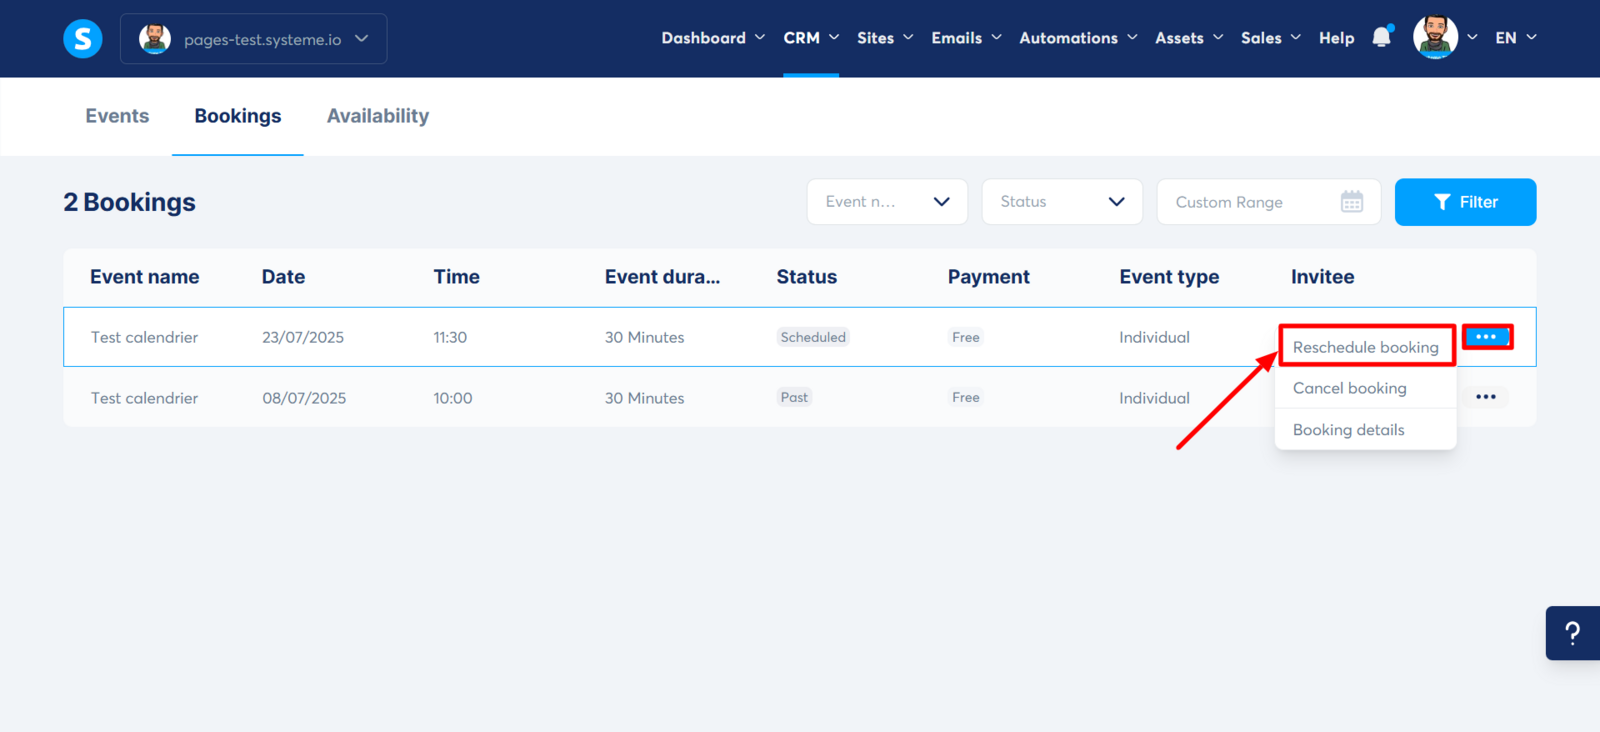This screenshot has height=732, width=1600.
Task: Click the calendar icon in Custom Range
Action: (1352, 202)
